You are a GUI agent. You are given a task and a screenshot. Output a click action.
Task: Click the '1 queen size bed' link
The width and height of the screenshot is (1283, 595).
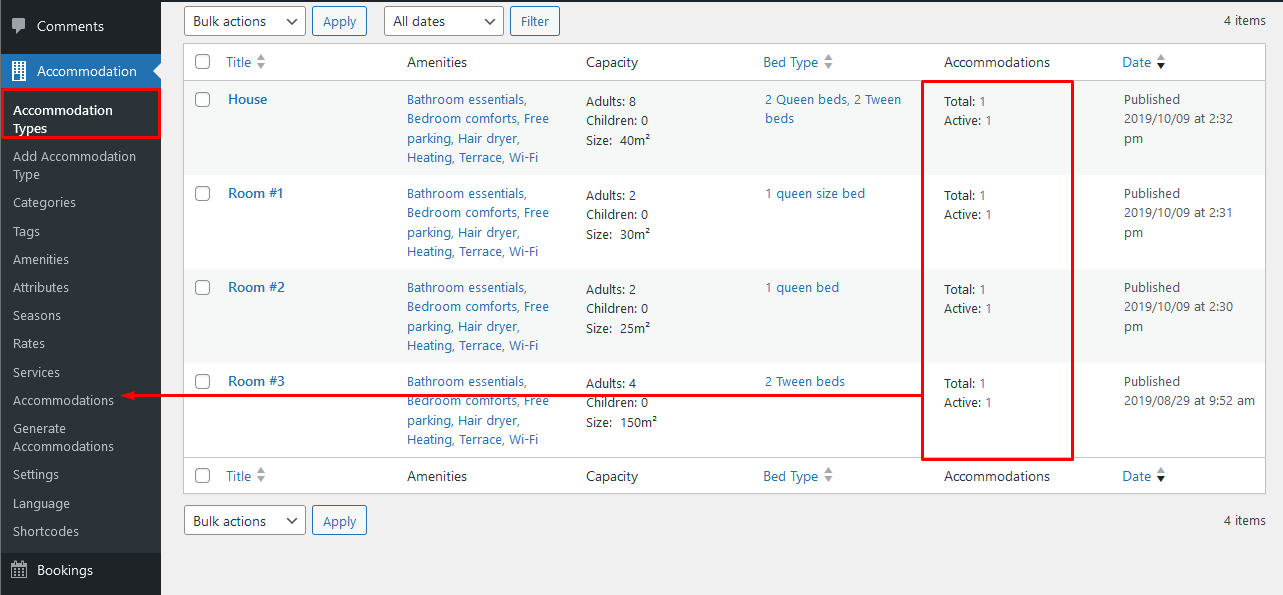[815, 193]
